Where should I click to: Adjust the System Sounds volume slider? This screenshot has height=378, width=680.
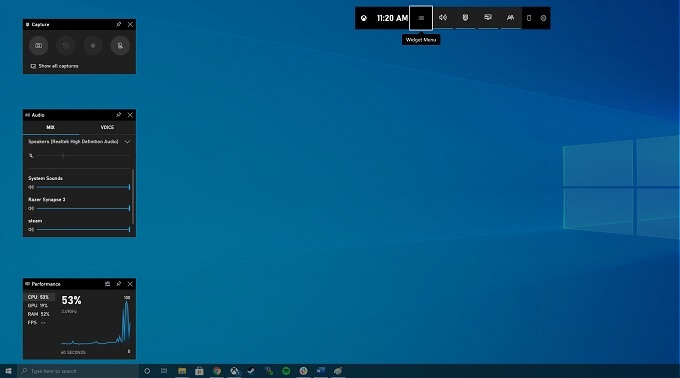pos(83,187)
